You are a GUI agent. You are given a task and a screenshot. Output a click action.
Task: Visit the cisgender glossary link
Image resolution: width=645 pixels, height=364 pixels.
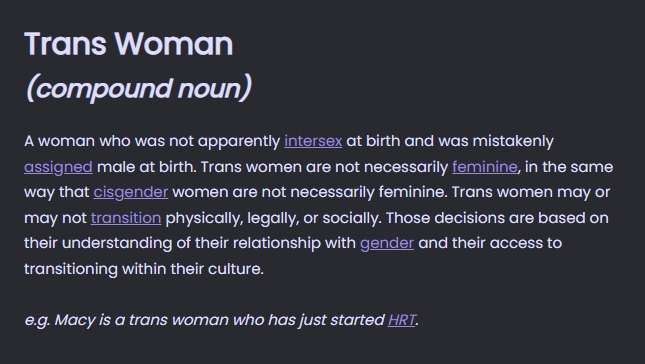(x=131, y=192)
